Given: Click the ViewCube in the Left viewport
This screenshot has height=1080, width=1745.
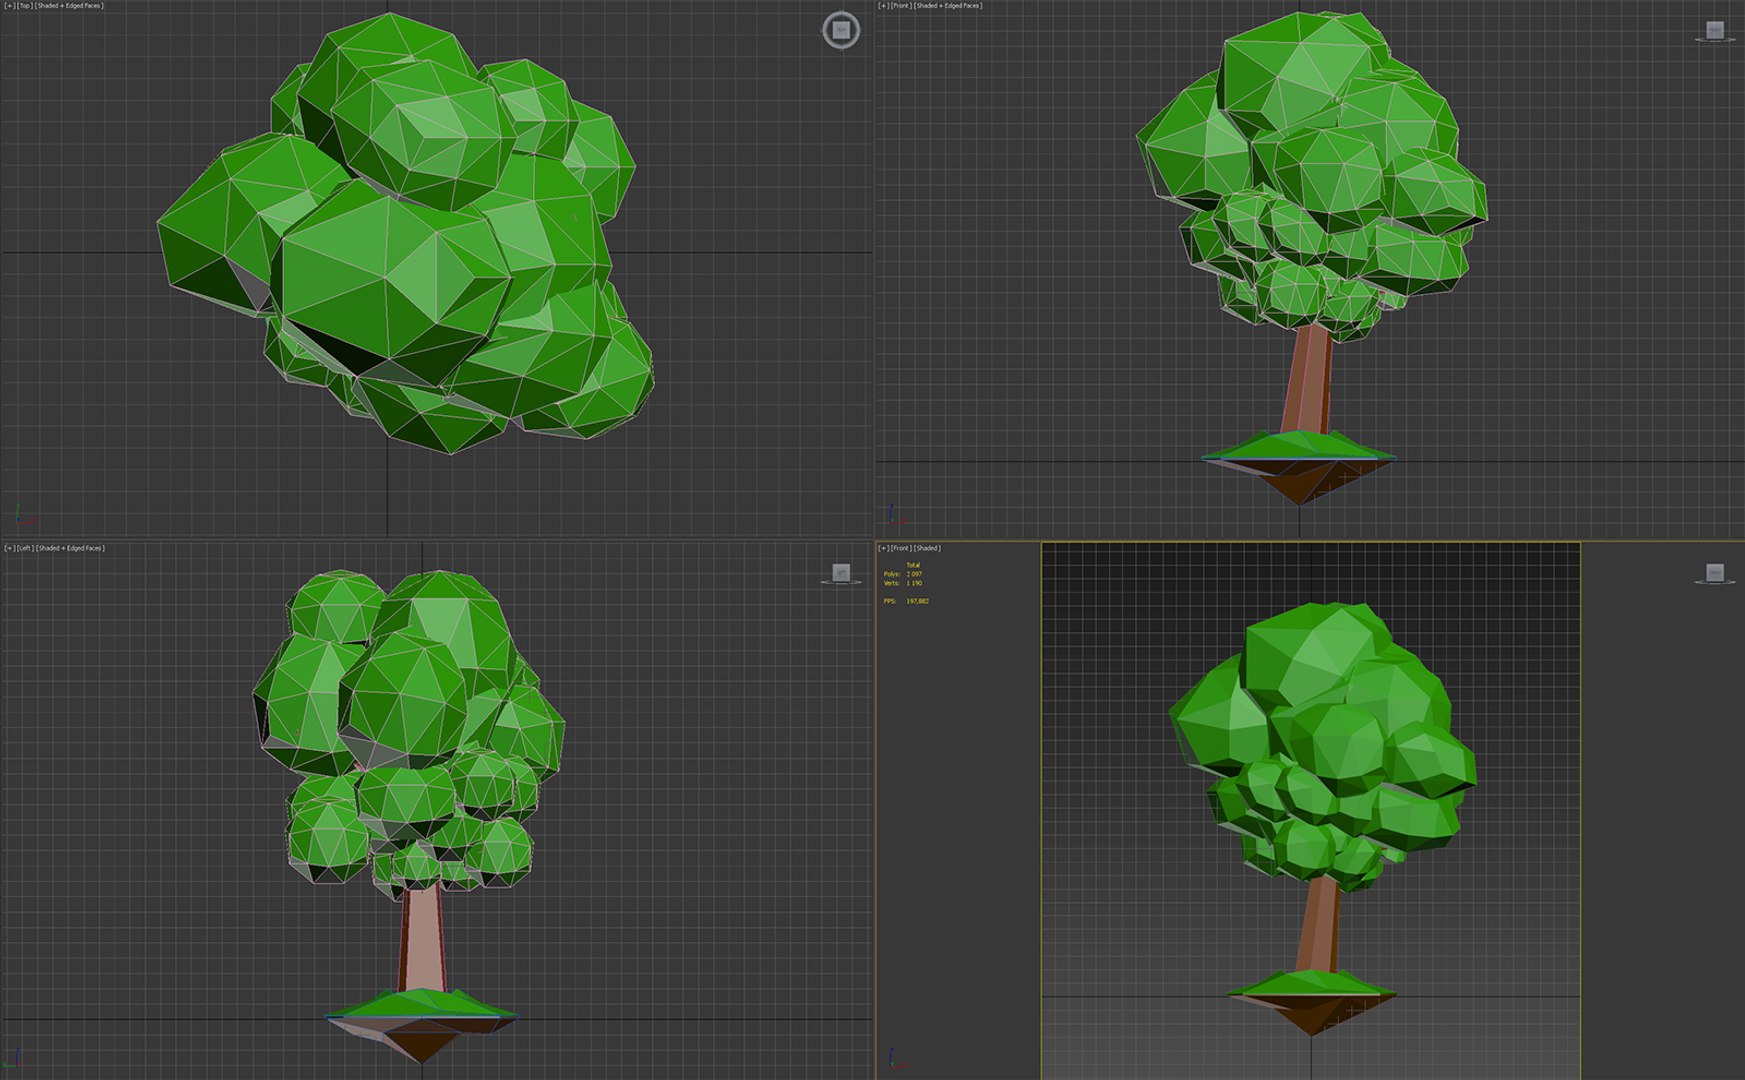Looking at the screenshot, I should (841, 573).
